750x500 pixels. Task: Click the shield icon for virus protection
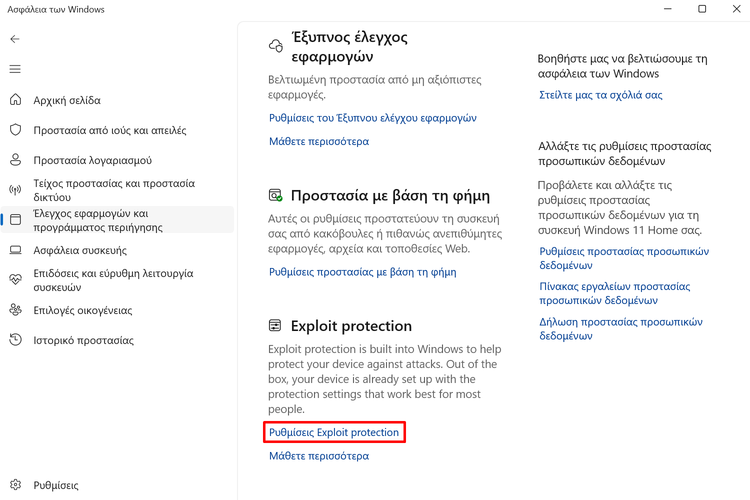[15, 130]
